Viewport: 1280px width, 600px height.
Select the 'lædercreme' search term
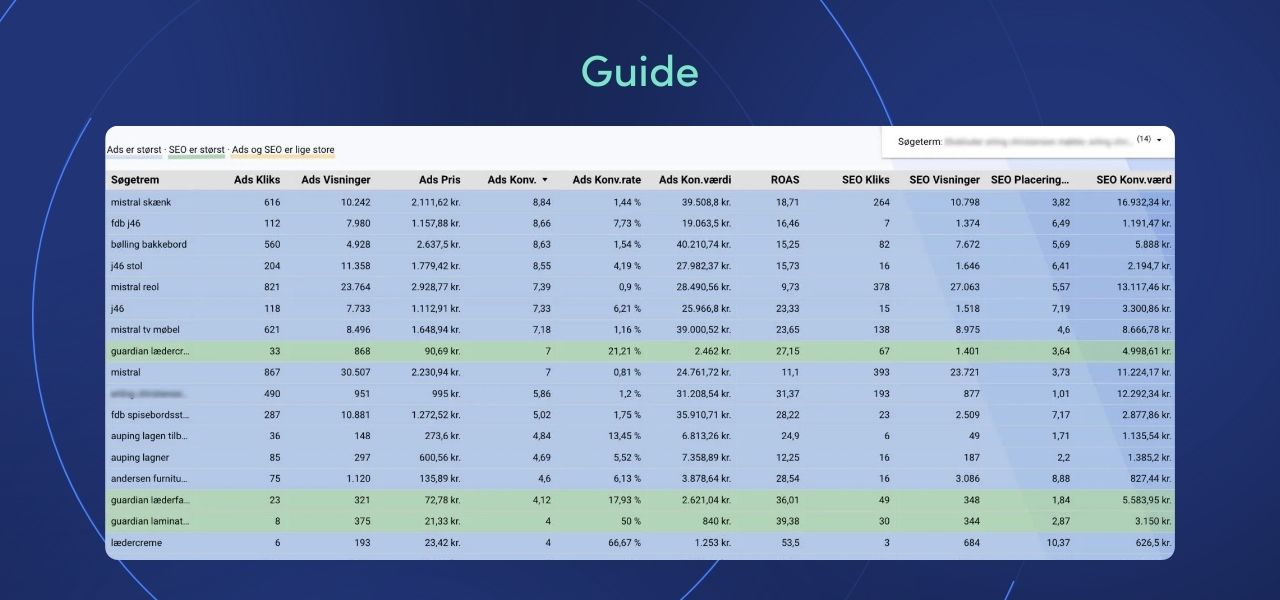[136, 542]
